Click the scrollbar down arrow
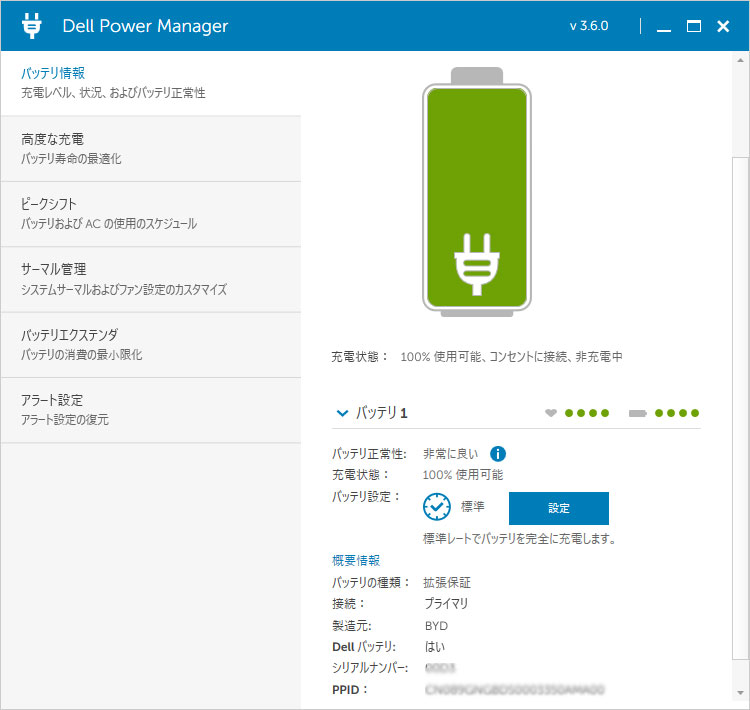 coord(740,693)
